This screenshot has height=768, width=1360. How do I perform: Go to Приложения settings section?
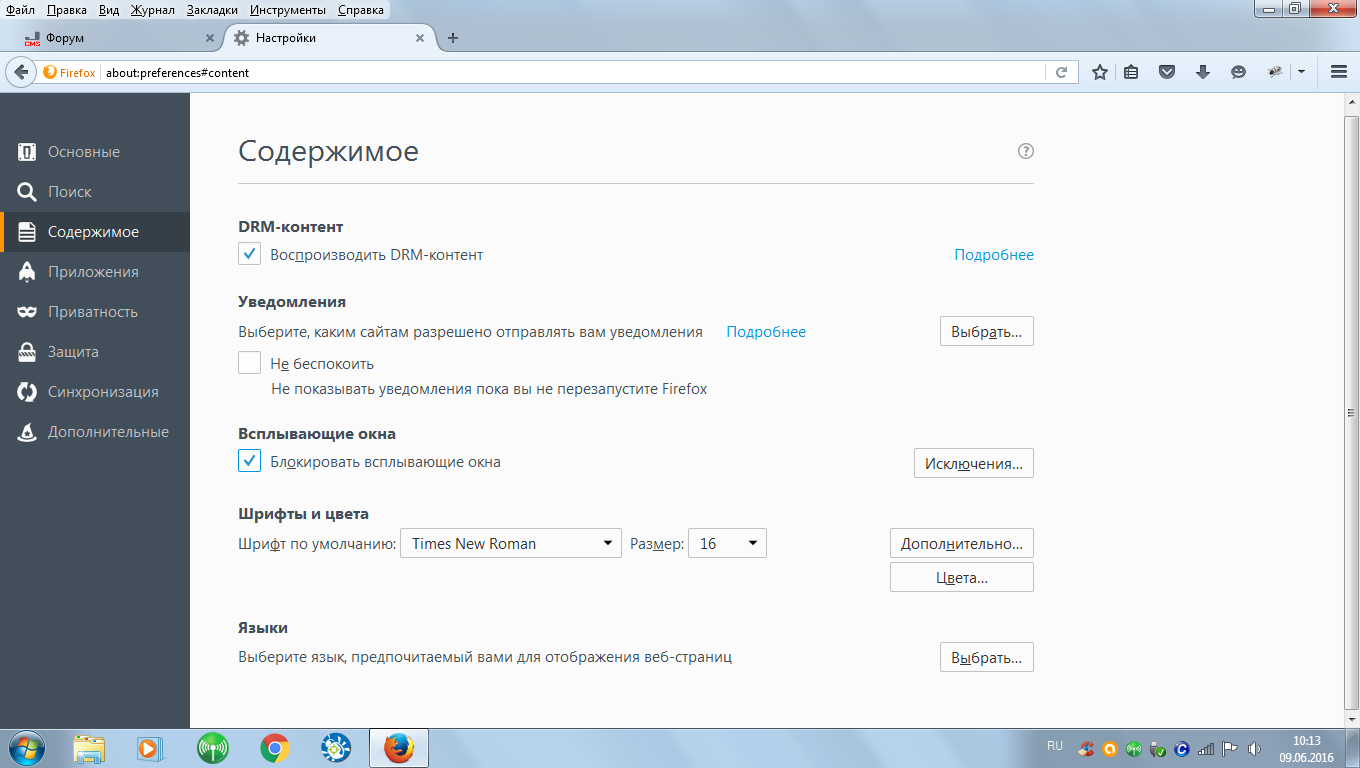click(x=95, y=272)
